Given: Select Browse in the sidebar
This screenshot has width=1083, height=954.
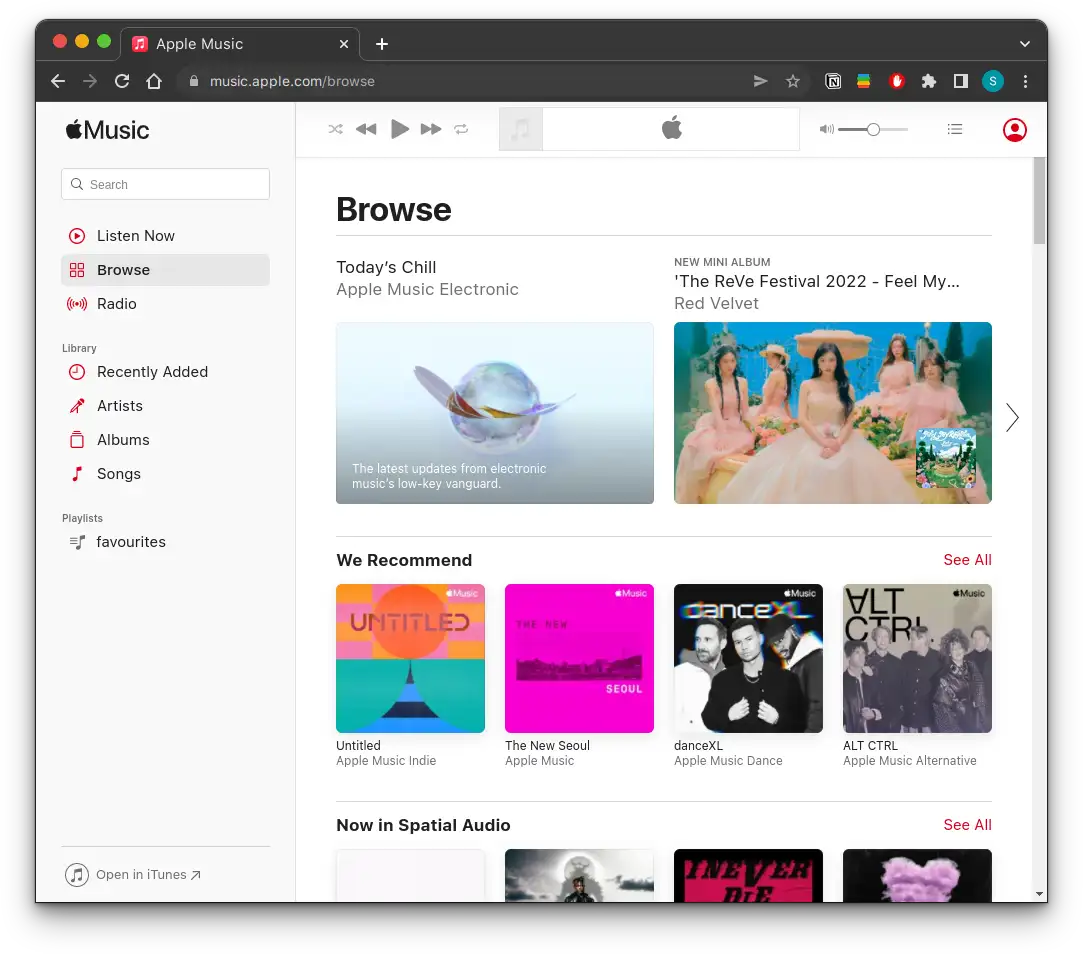Looking at the screenshot, I should pyautogui.click(x=165, y=269).
